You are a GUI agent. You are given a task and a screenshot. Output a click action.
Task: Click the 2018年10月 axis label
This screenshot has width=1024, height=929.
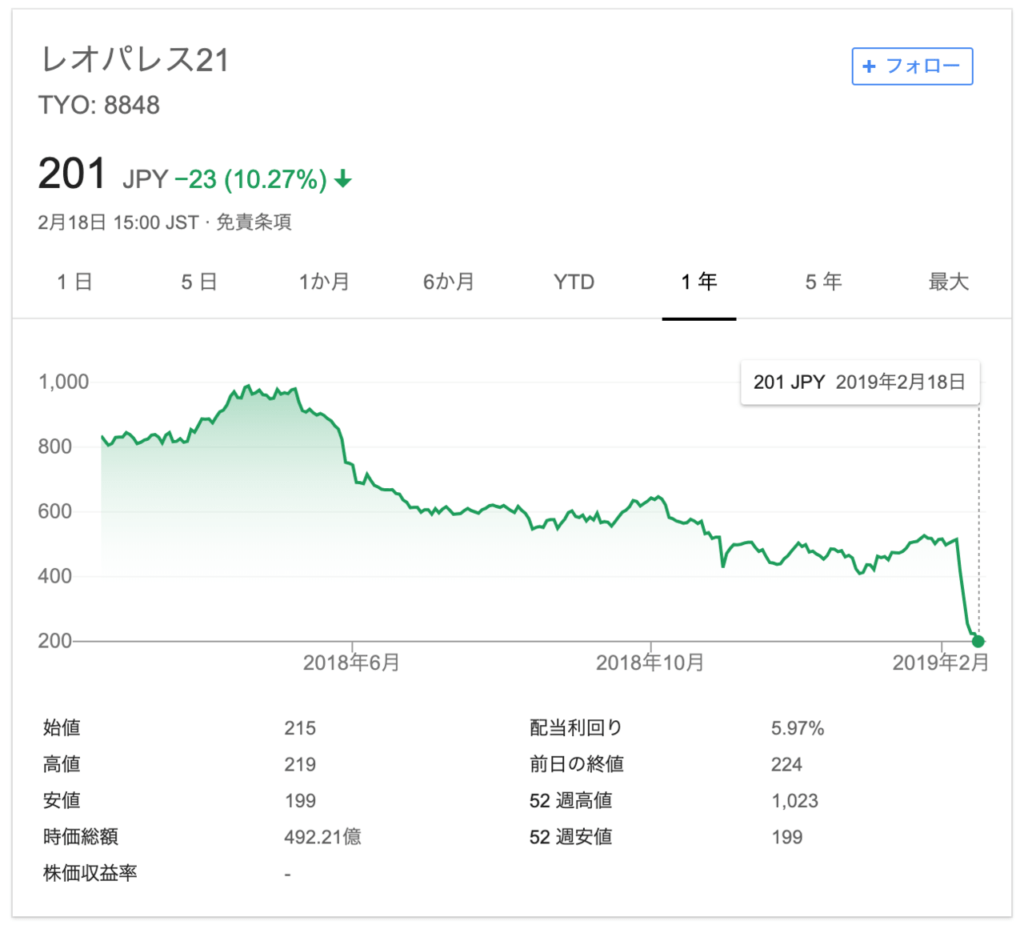650,663
